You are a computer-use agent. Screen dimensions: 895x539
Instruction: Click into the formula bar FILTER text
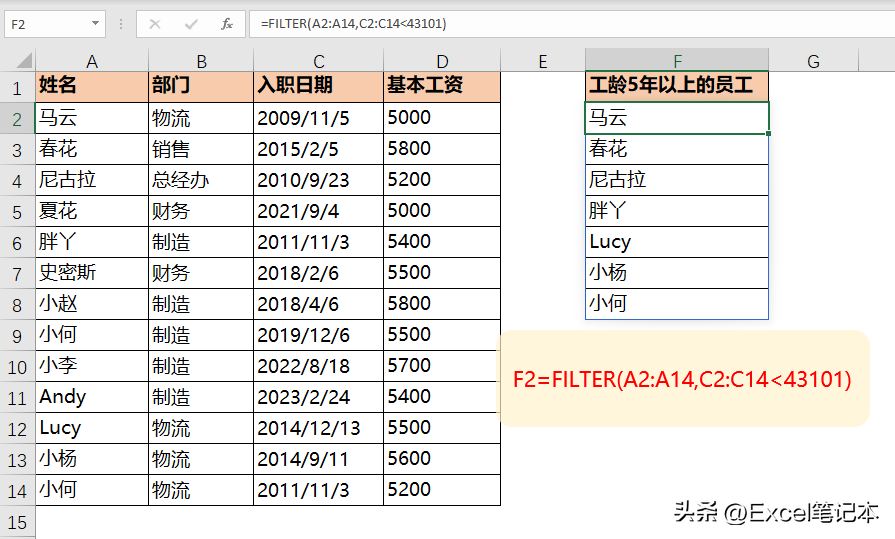pos(353,24)
